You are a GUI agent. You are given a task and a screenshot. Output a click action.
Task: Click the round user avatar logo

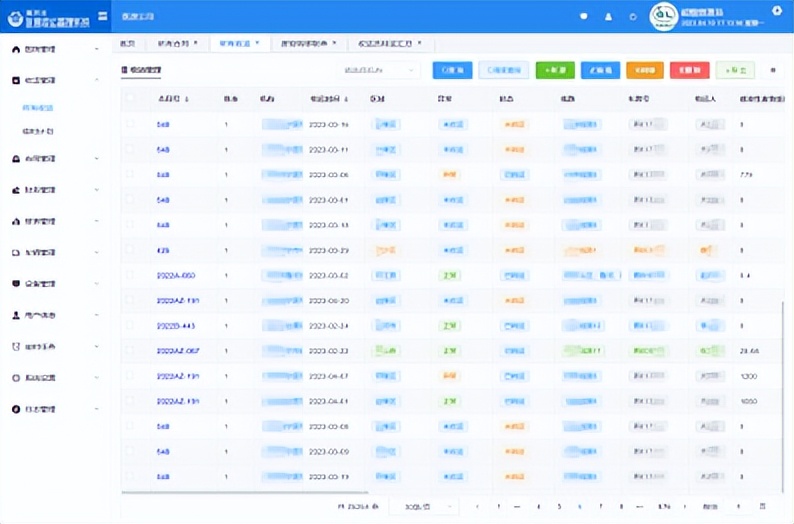(664, 16)
